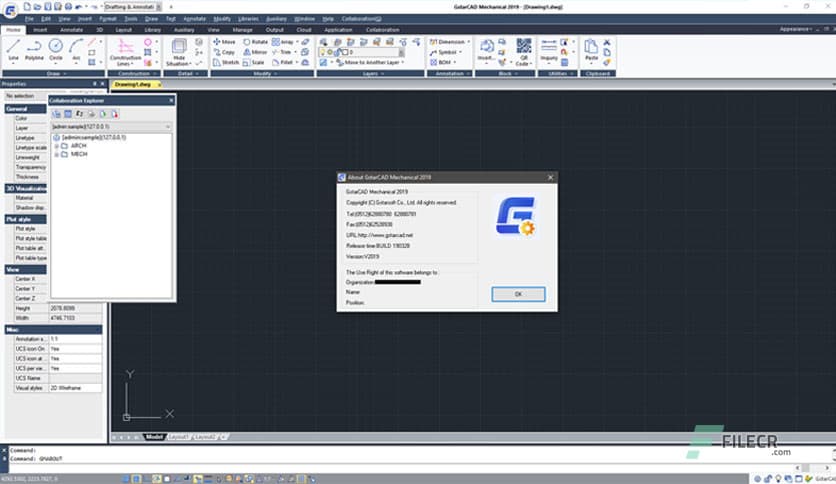Click the Width value field in Properties
The width and height of the screenshot is (836, 484).
click(x=76, y=318)
